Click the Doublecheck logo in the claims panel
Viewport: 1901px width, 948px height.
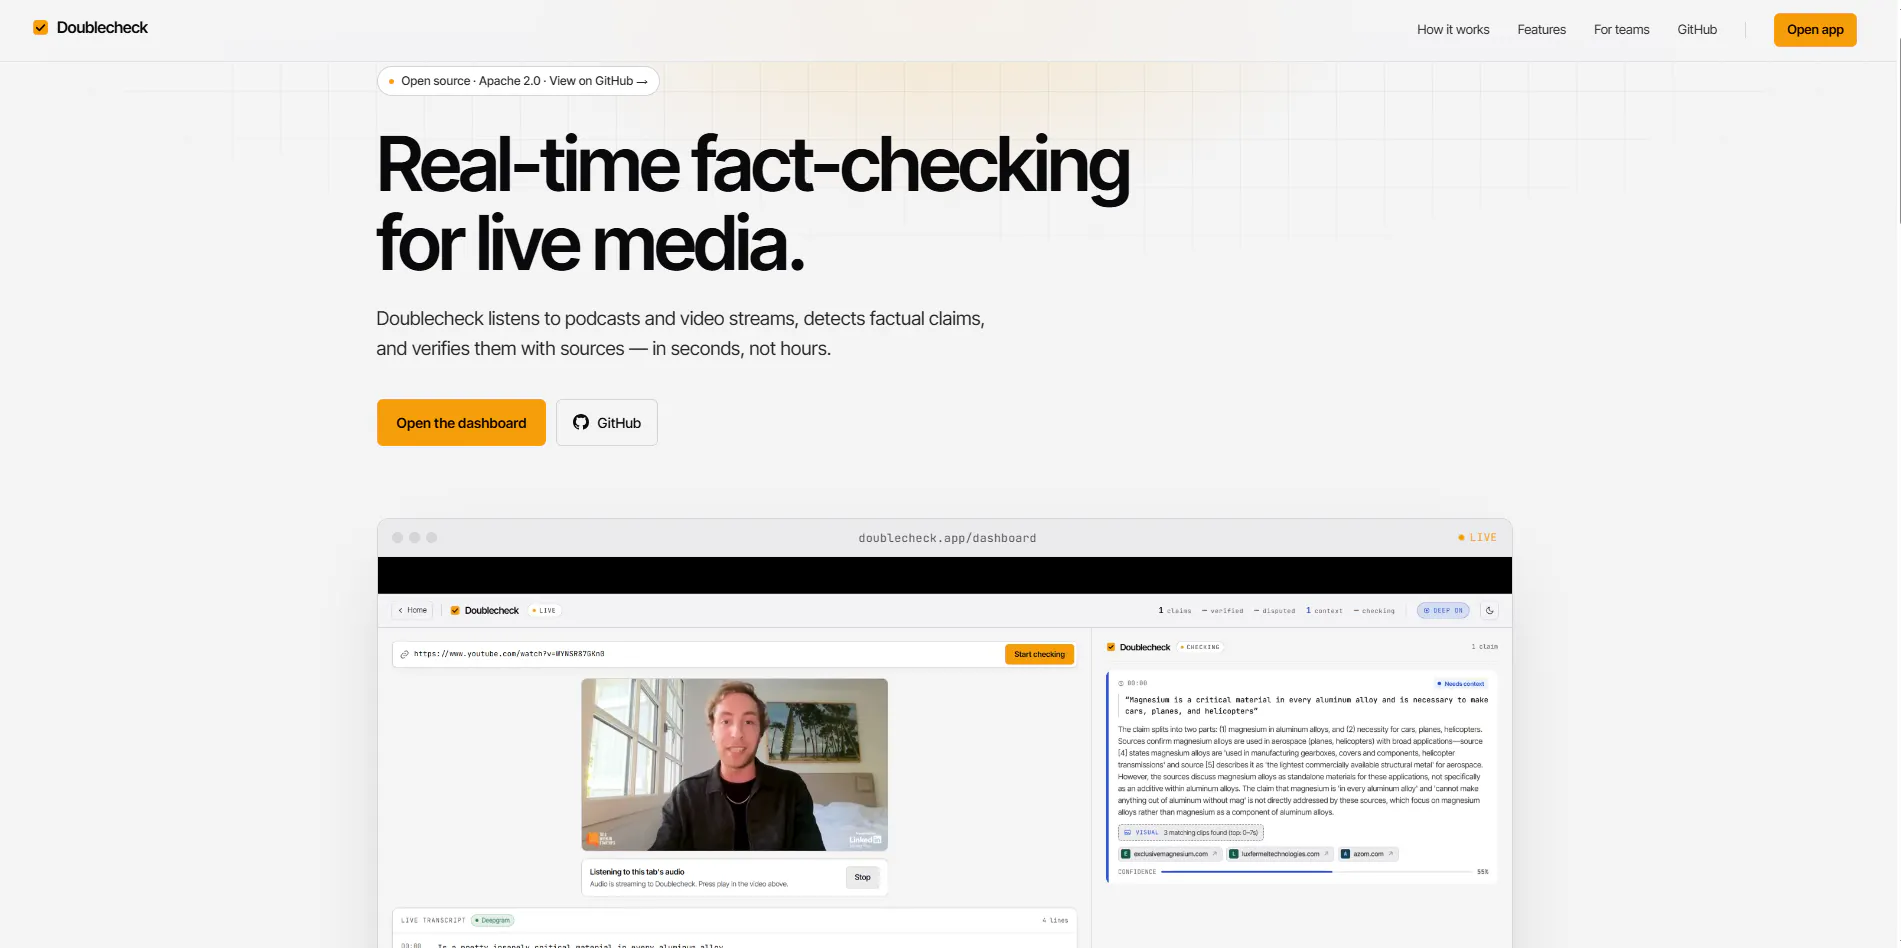(1138, 647)
